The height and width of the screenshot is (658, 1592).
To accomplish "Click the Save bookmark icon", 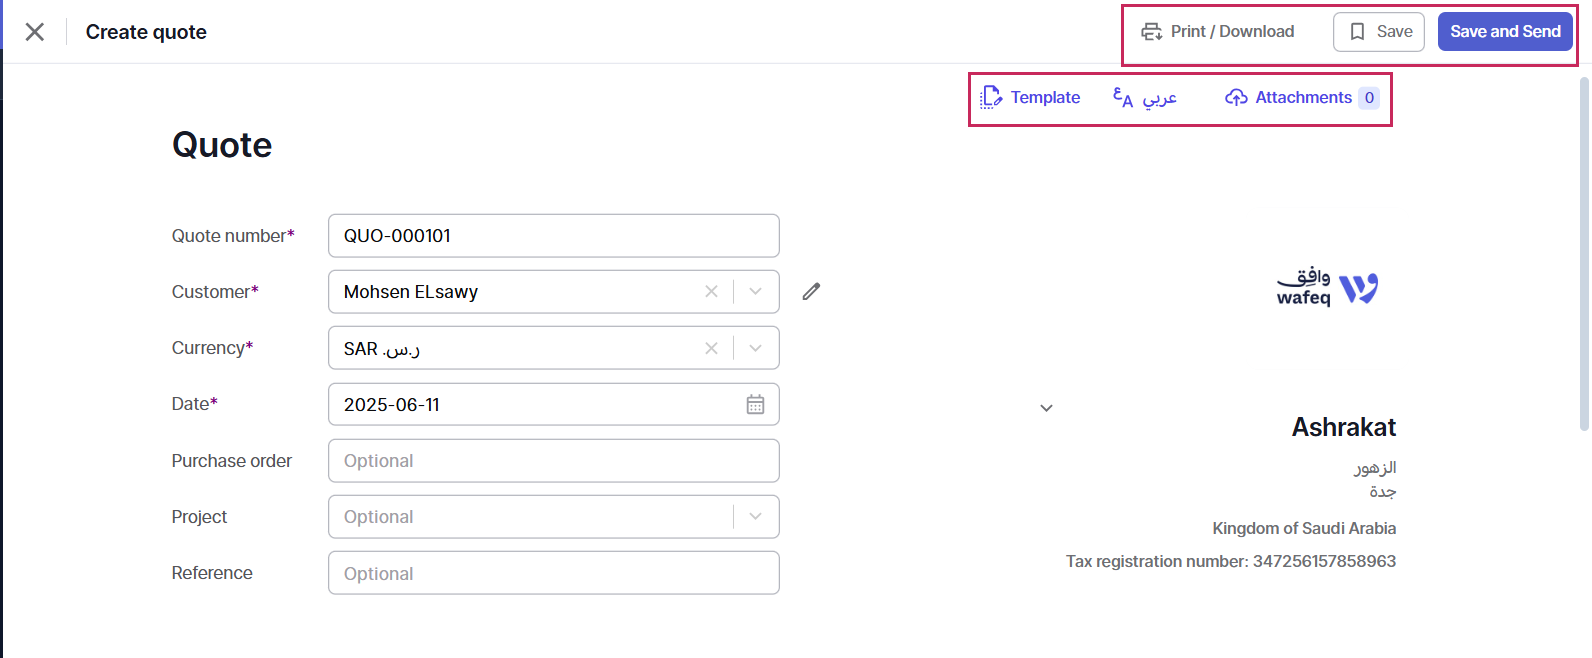I will coord(1357,32).
